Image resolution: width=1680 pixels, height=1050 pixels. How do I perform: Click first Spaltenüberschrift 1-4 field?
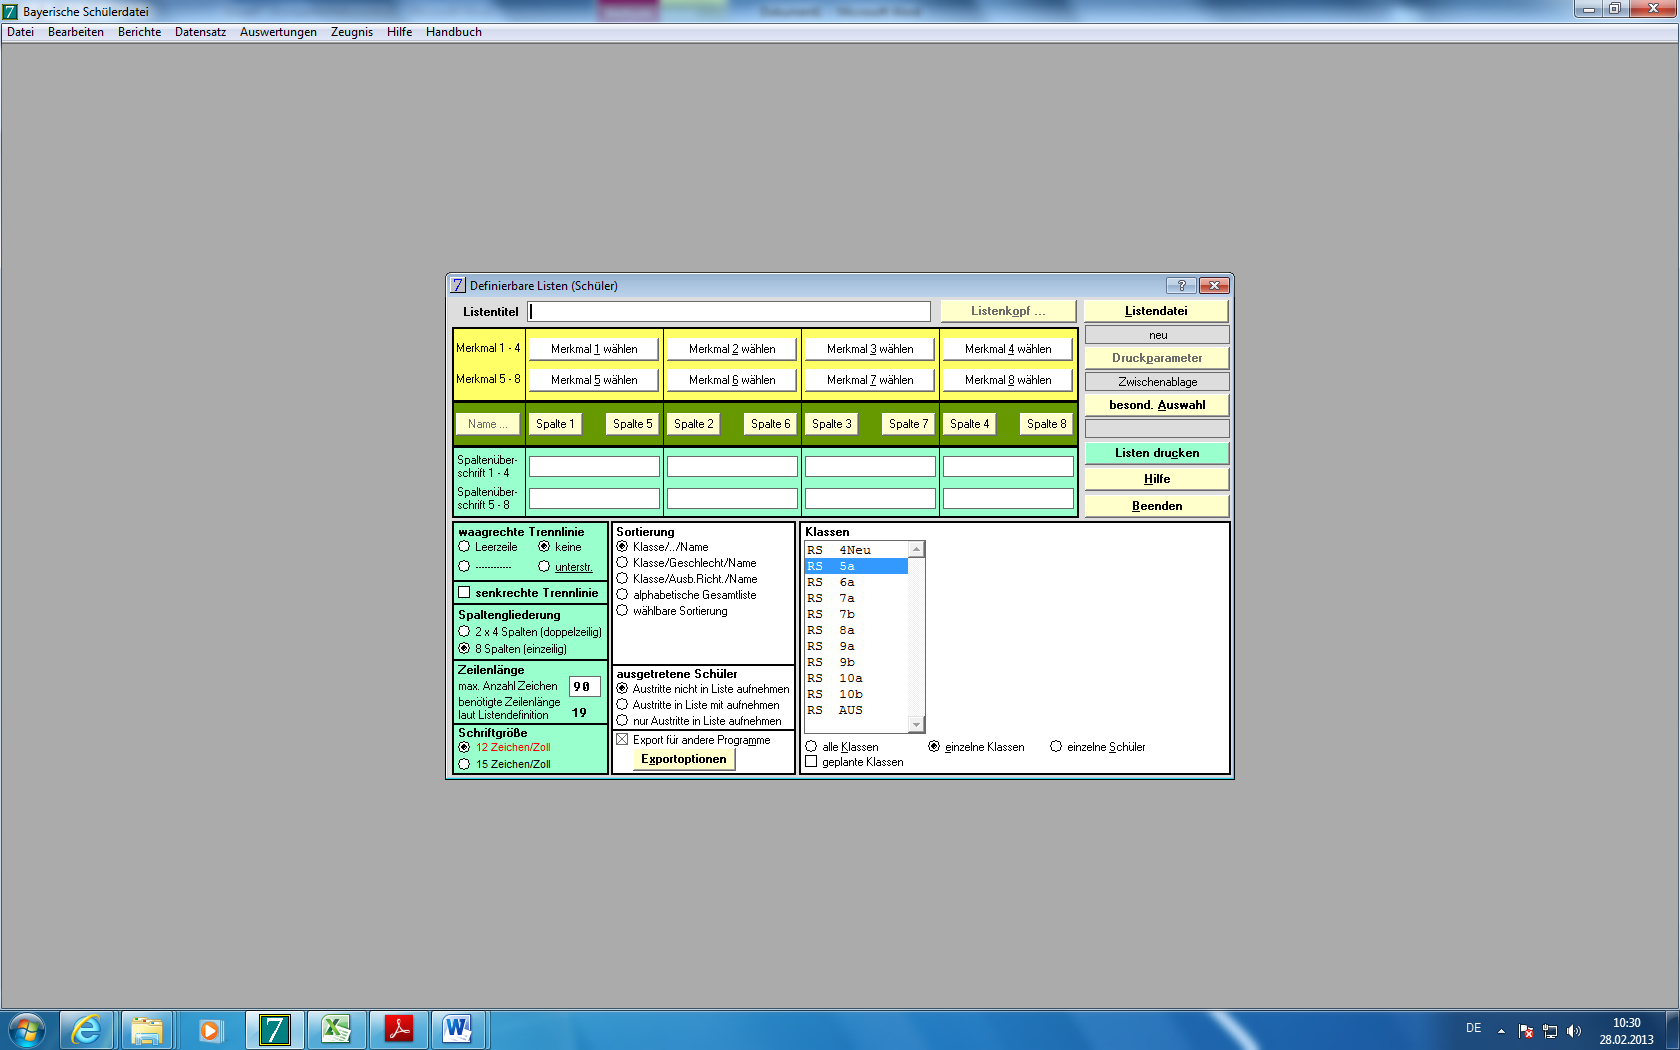[x=594, y=467]
